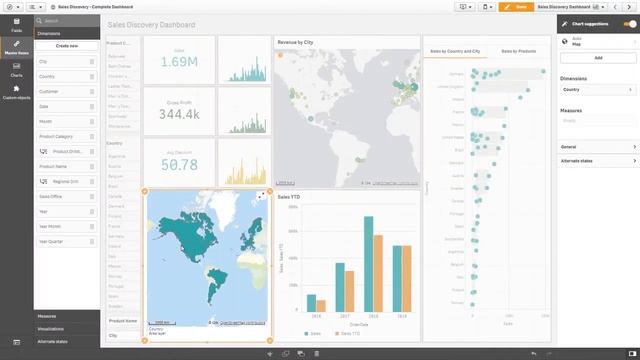Click the Add button in properties panel
The height and width of the screenshot is (360, 640).
click(598, 58)
